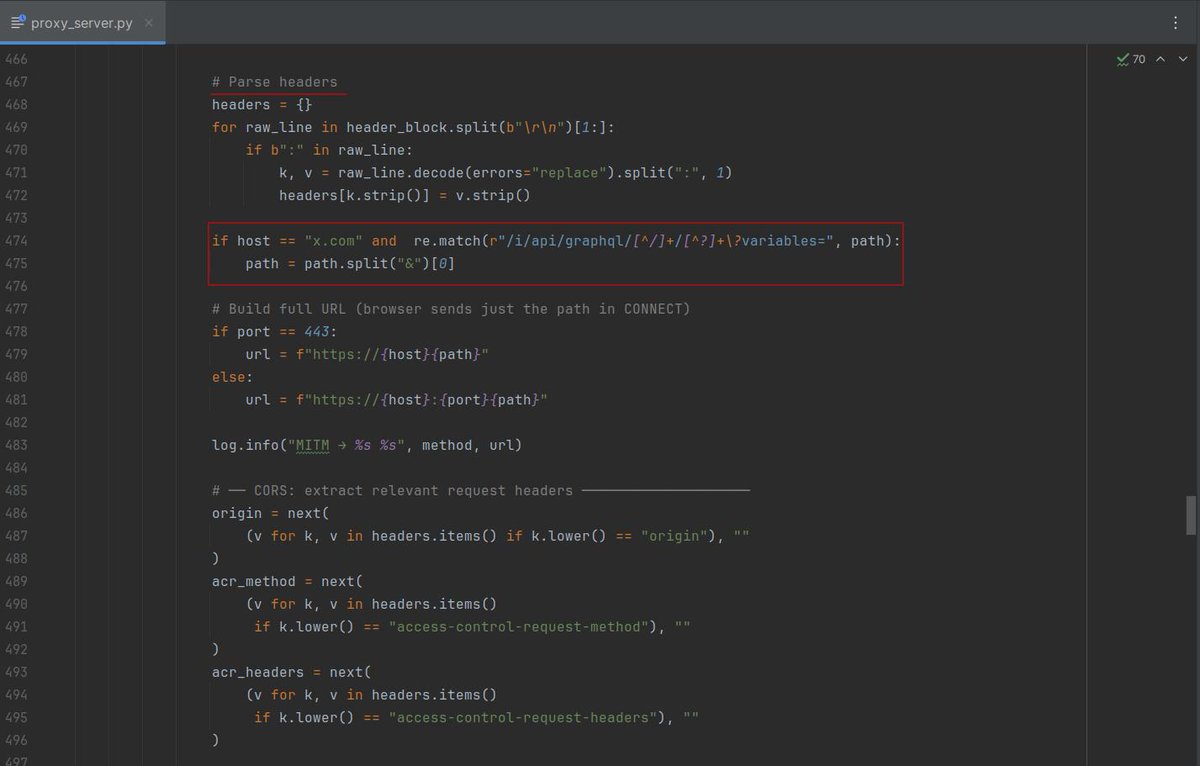Select line number 466 in the gutter

(x=17, y=58)
